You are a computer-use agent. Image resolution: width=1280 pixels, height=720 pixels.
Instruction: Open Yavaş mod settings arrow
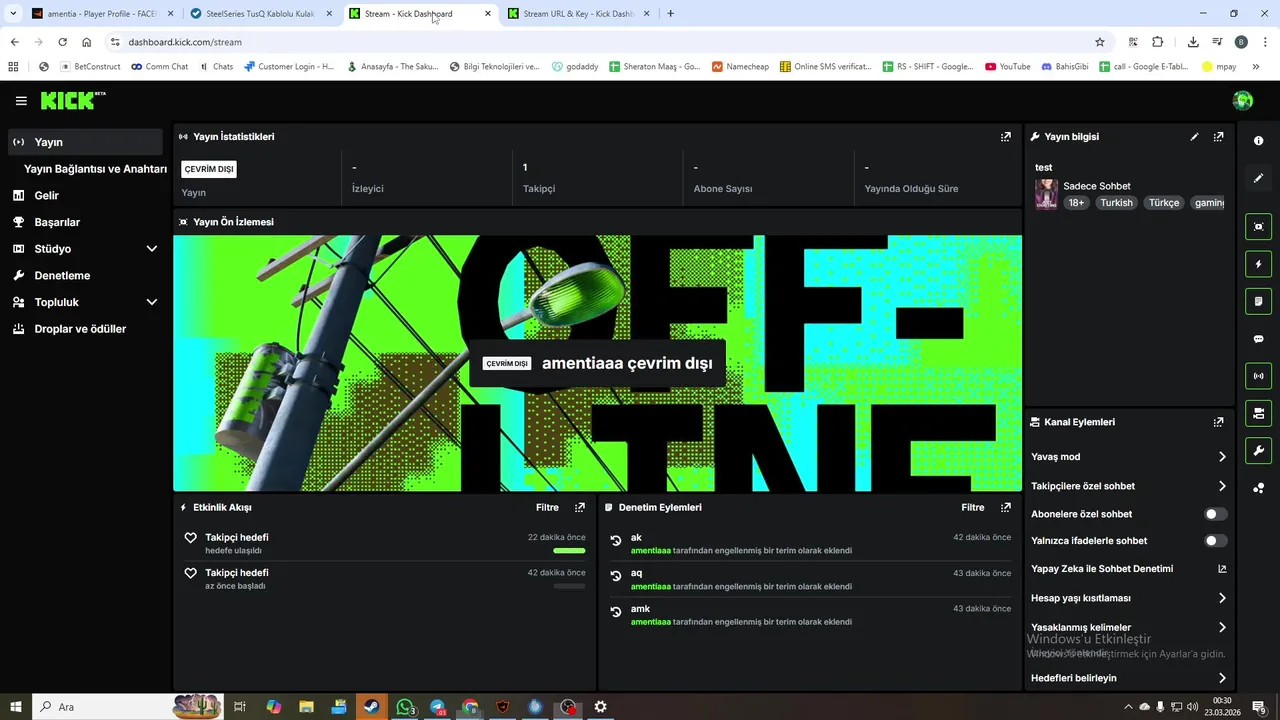[x=1222, y=457]
